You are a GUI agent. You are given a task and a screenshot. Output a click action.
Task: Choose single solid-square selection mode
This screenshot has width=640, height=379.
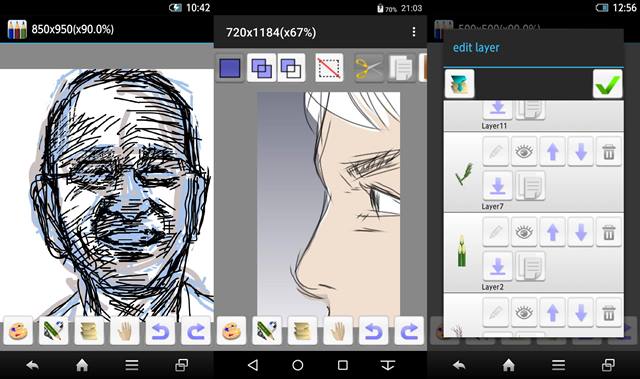[x=230, y=68]
